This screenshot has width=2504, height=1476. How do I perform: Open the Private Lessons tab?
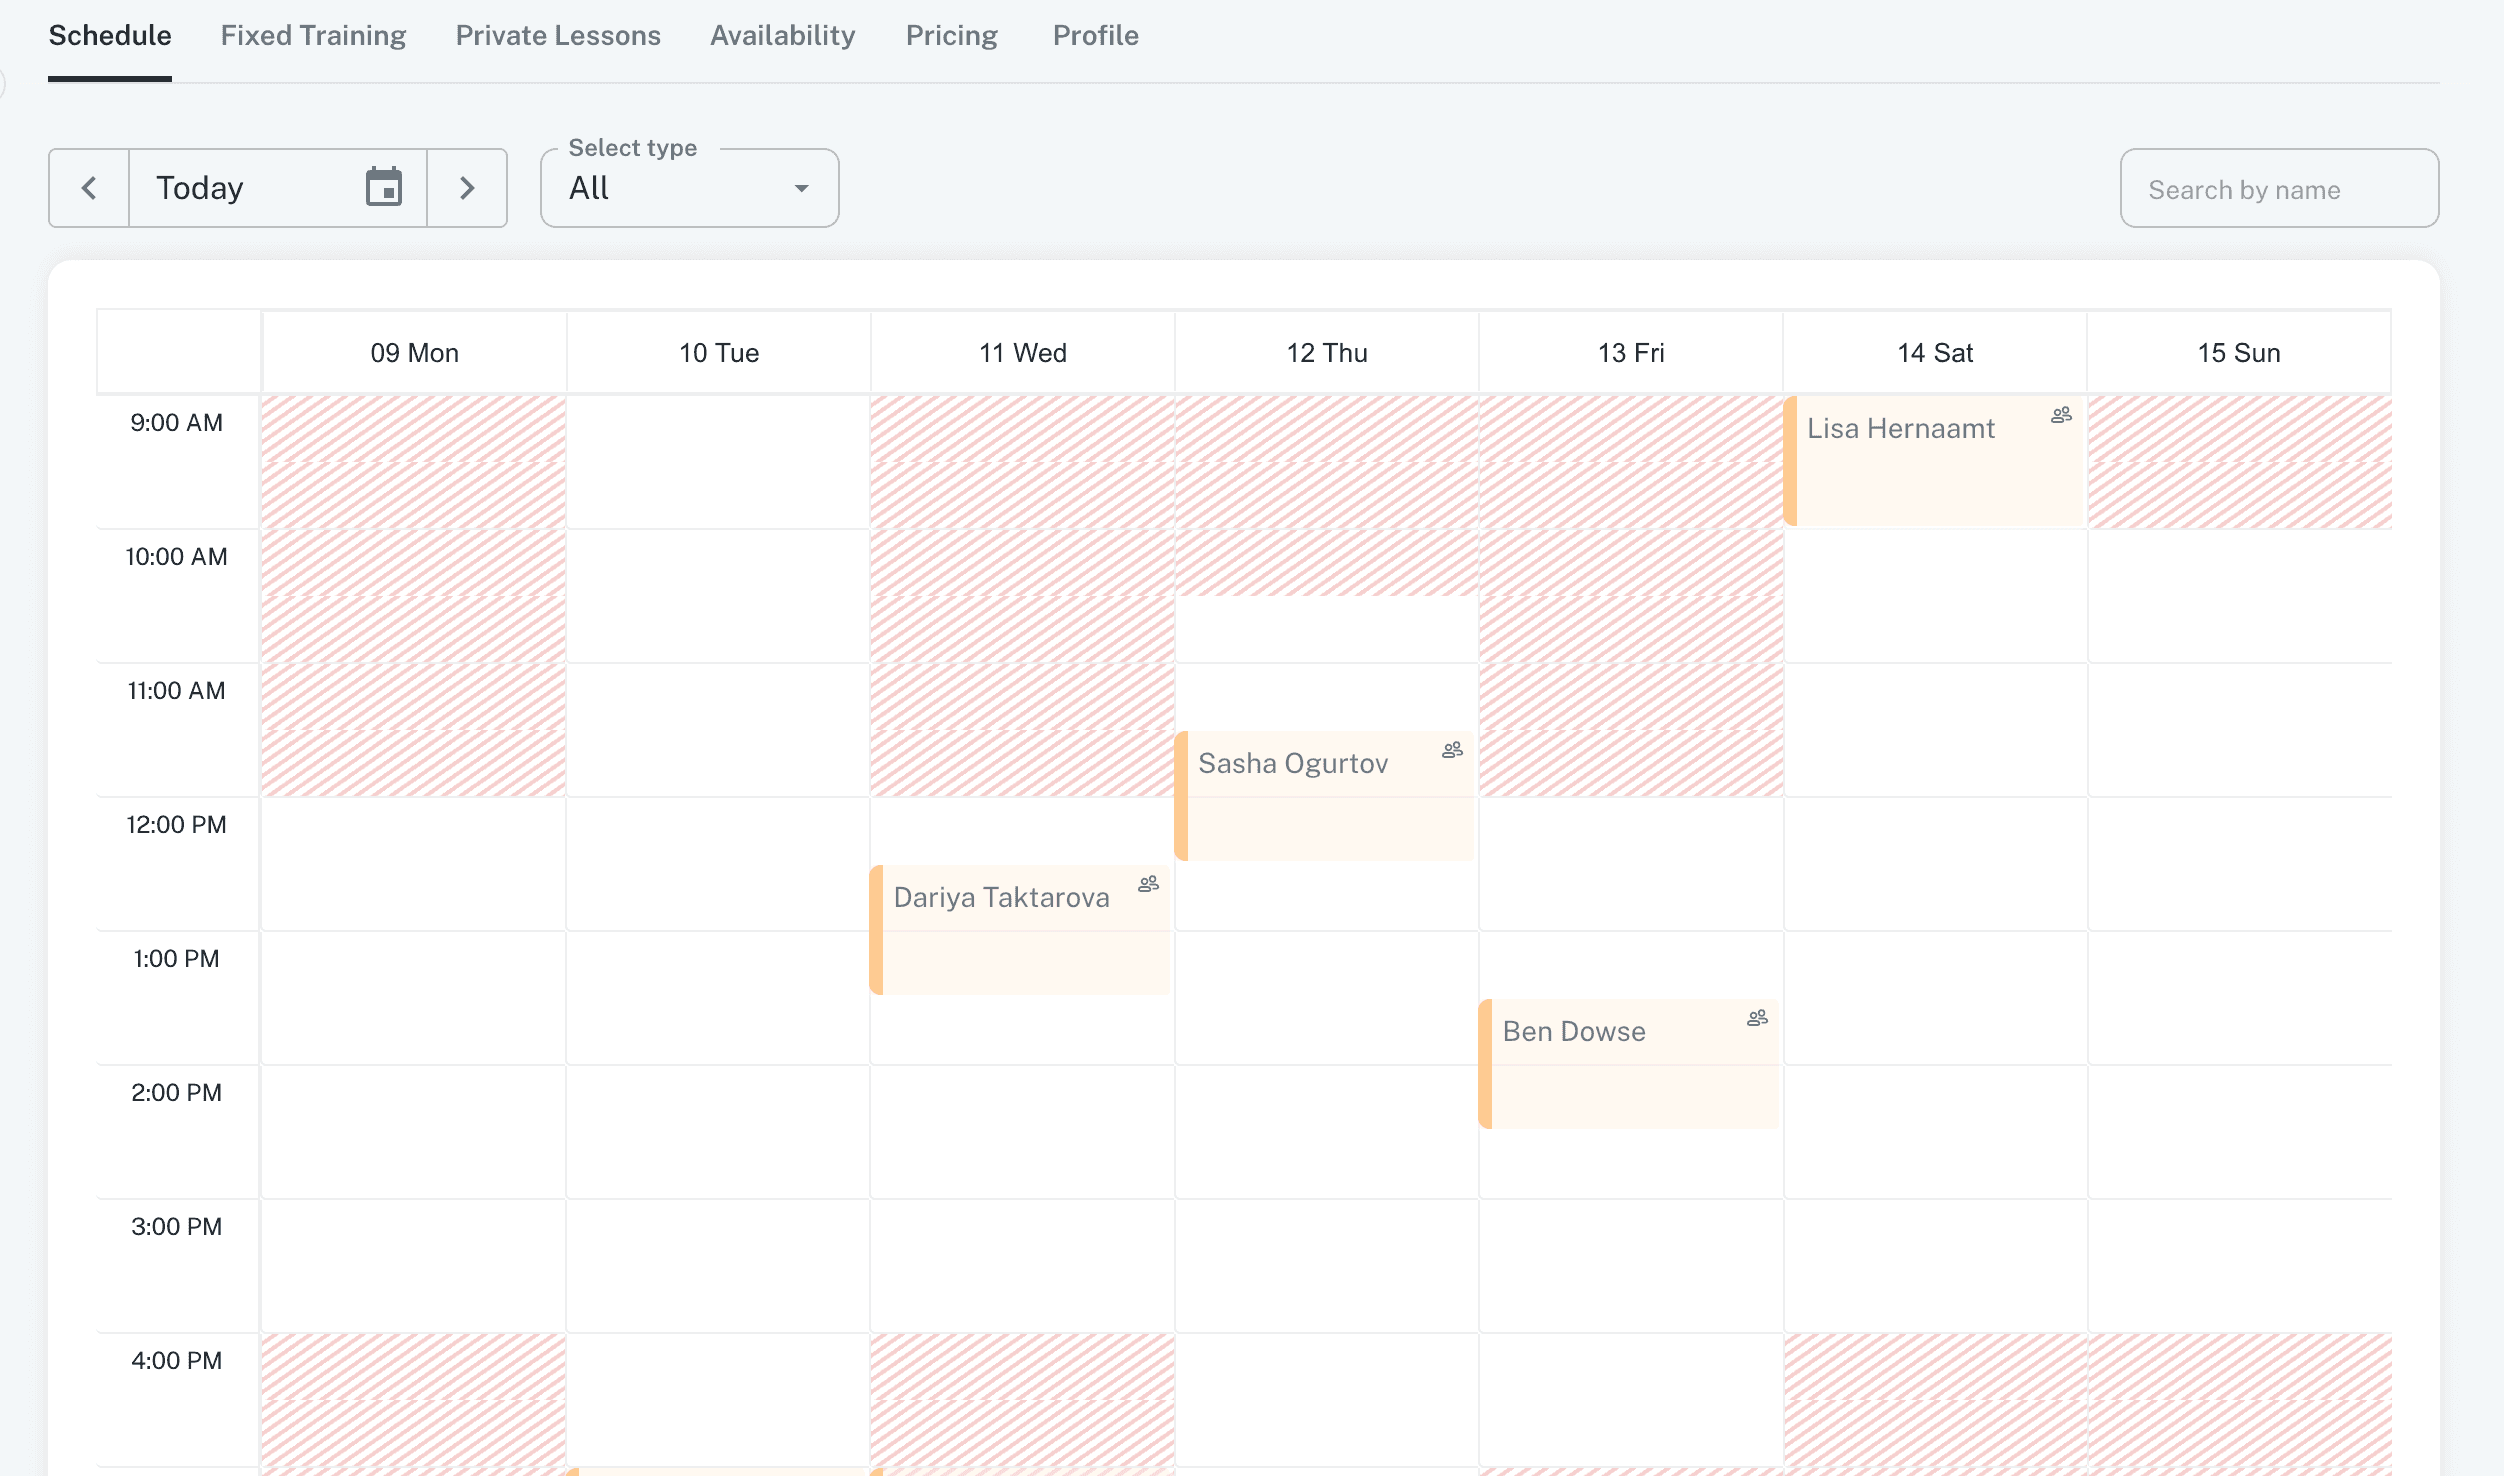pos(558,36)
